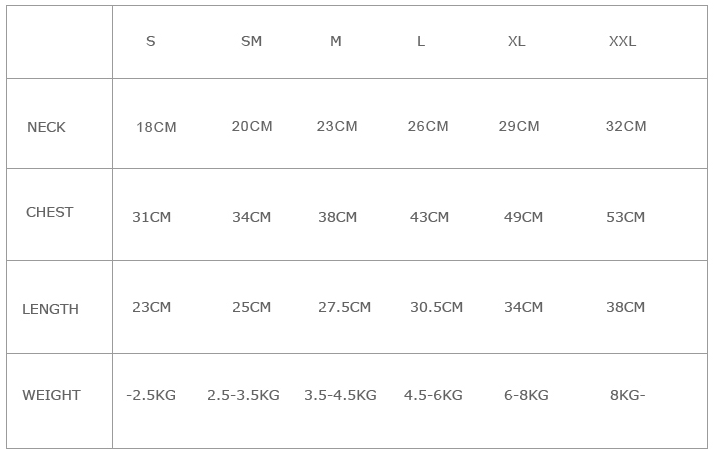Click the 53CM chest measurement
Viewport: 714px width, 456px height.
[625, 217]
